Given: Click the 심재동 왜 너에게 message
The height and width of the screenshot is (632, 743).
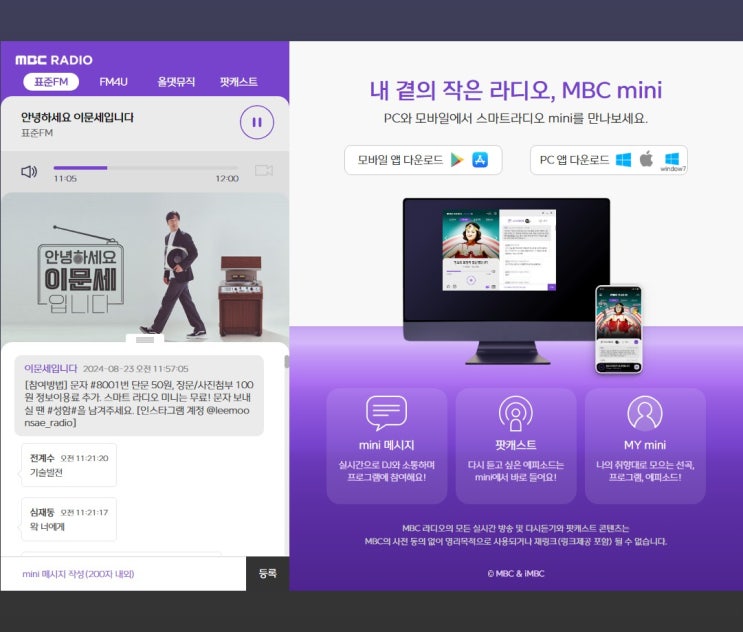Looking at the screenshot, I should click(69, 519).
